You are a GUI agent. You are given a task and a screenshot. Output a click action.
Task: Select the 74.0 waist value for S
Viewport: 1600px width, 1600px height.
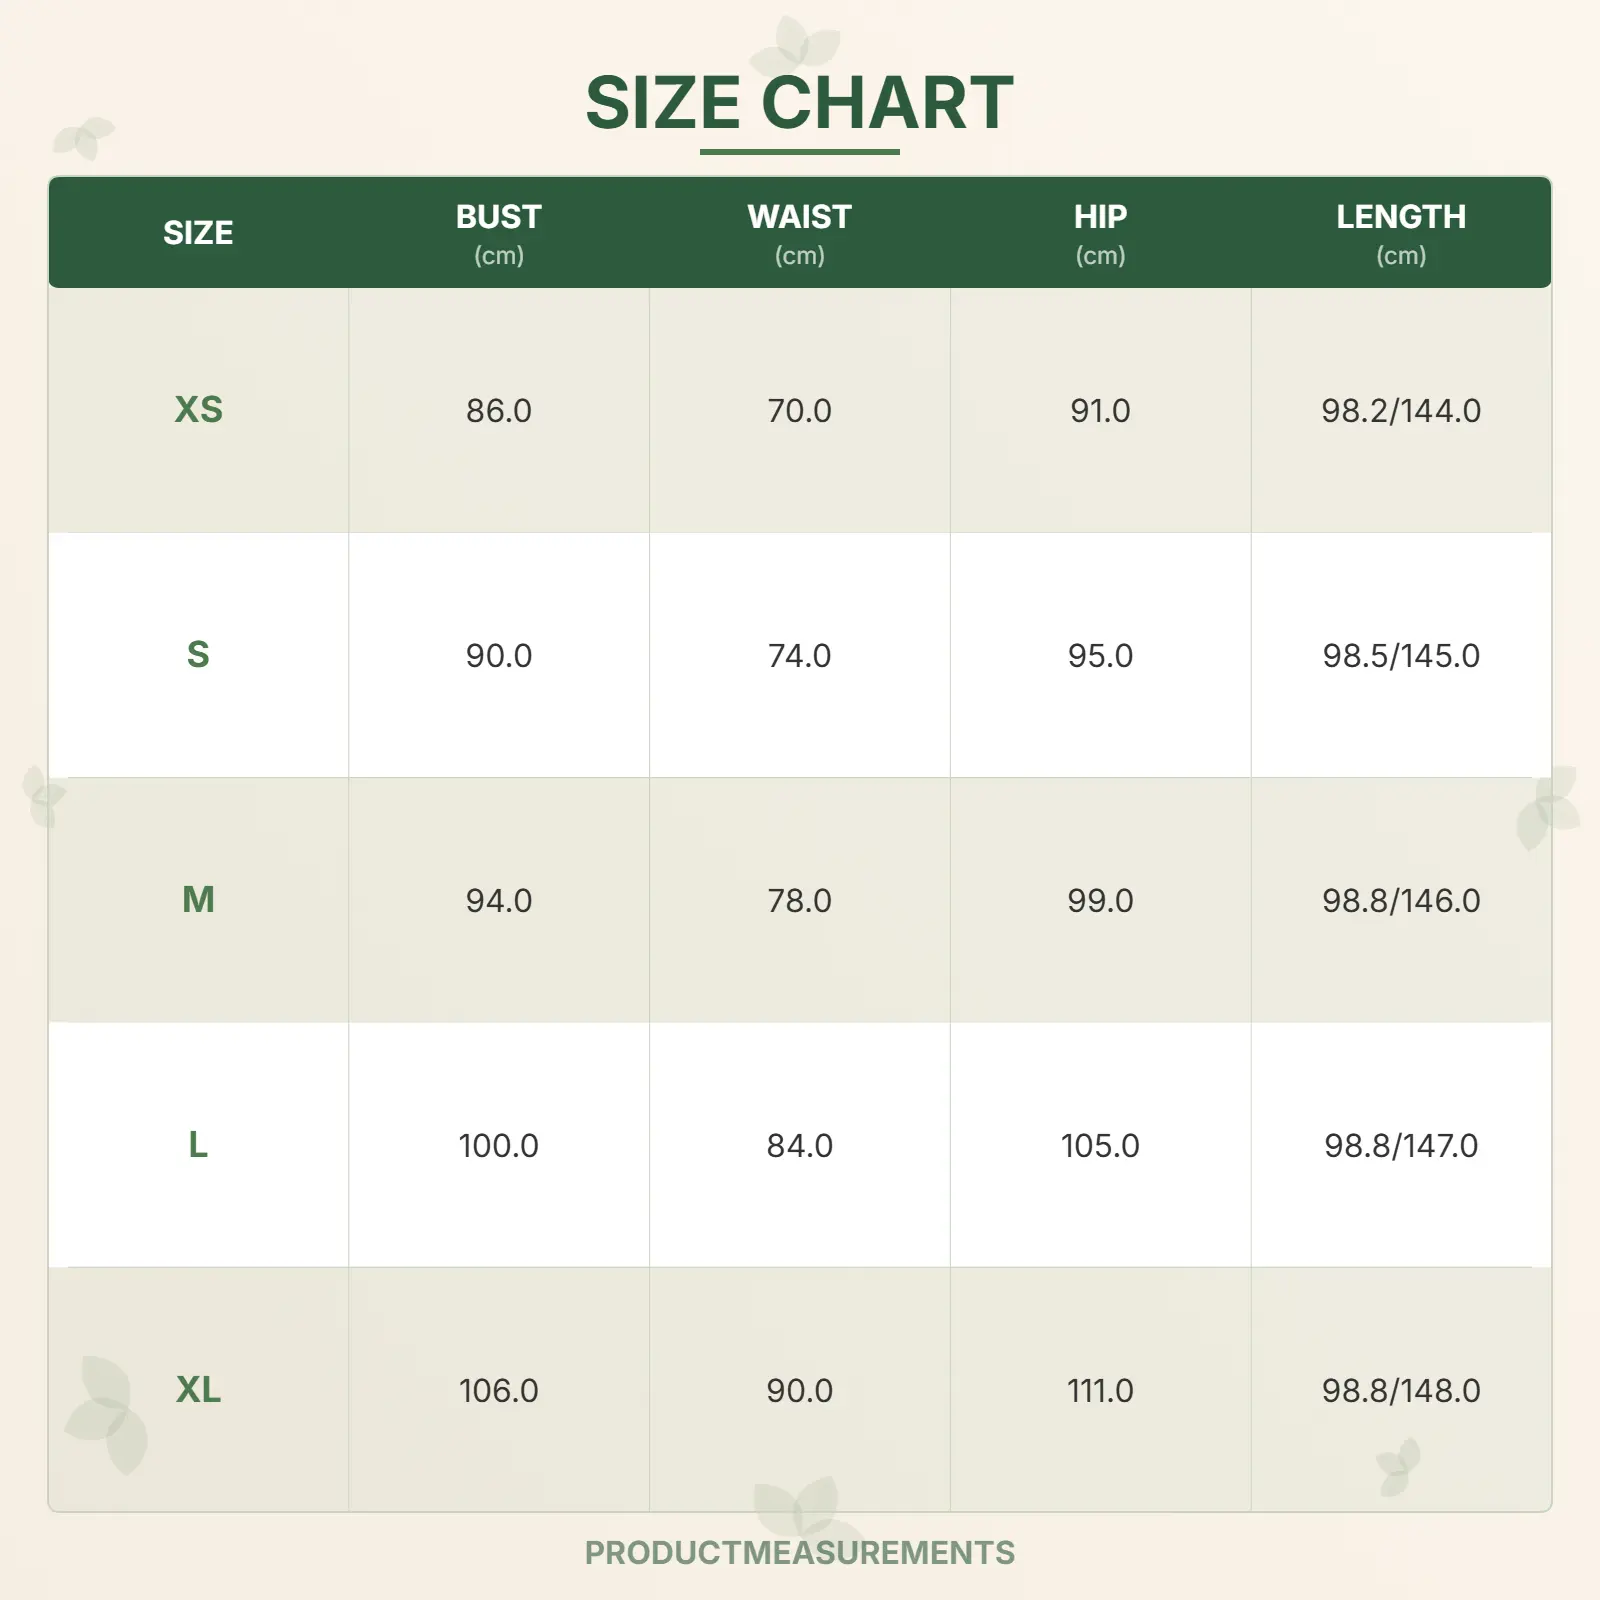tap(799, 656)
